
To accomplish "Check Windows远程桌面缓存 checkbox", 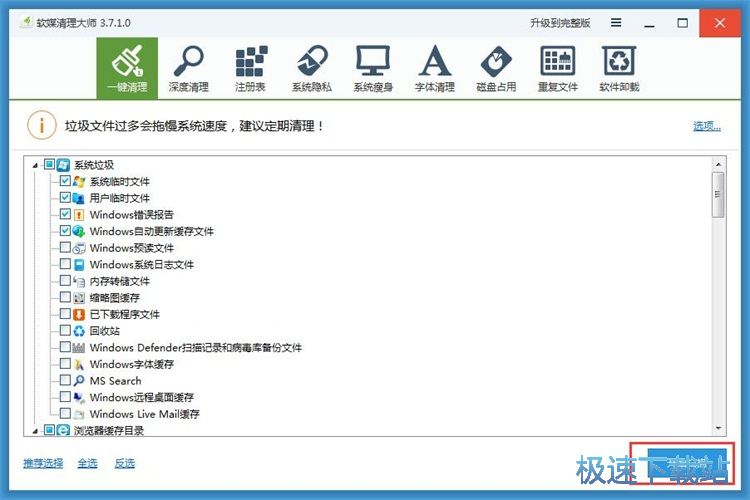I will click(65, 397).
